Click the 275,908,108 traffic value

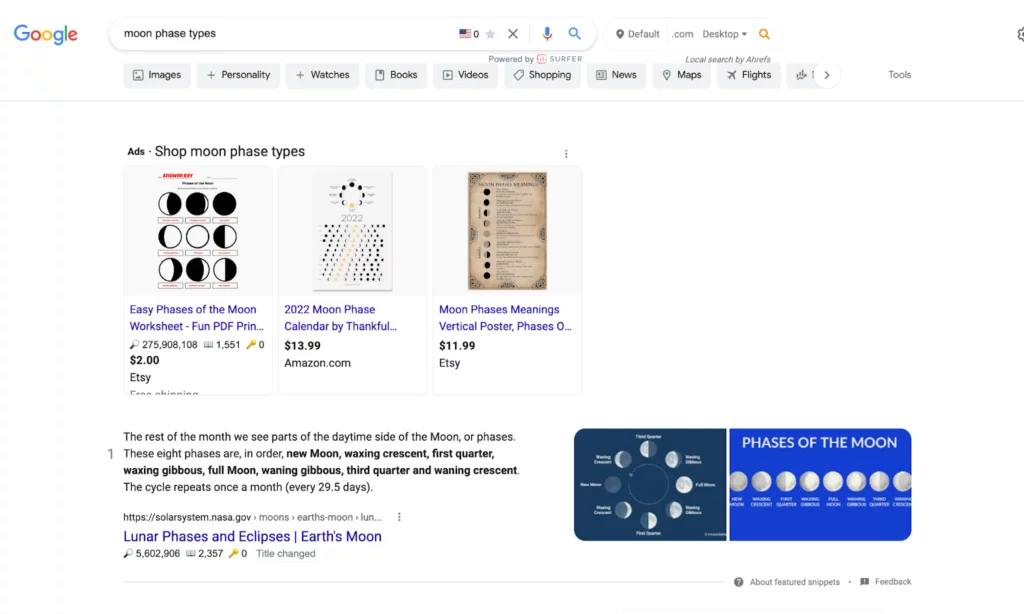tap(170, 345)
